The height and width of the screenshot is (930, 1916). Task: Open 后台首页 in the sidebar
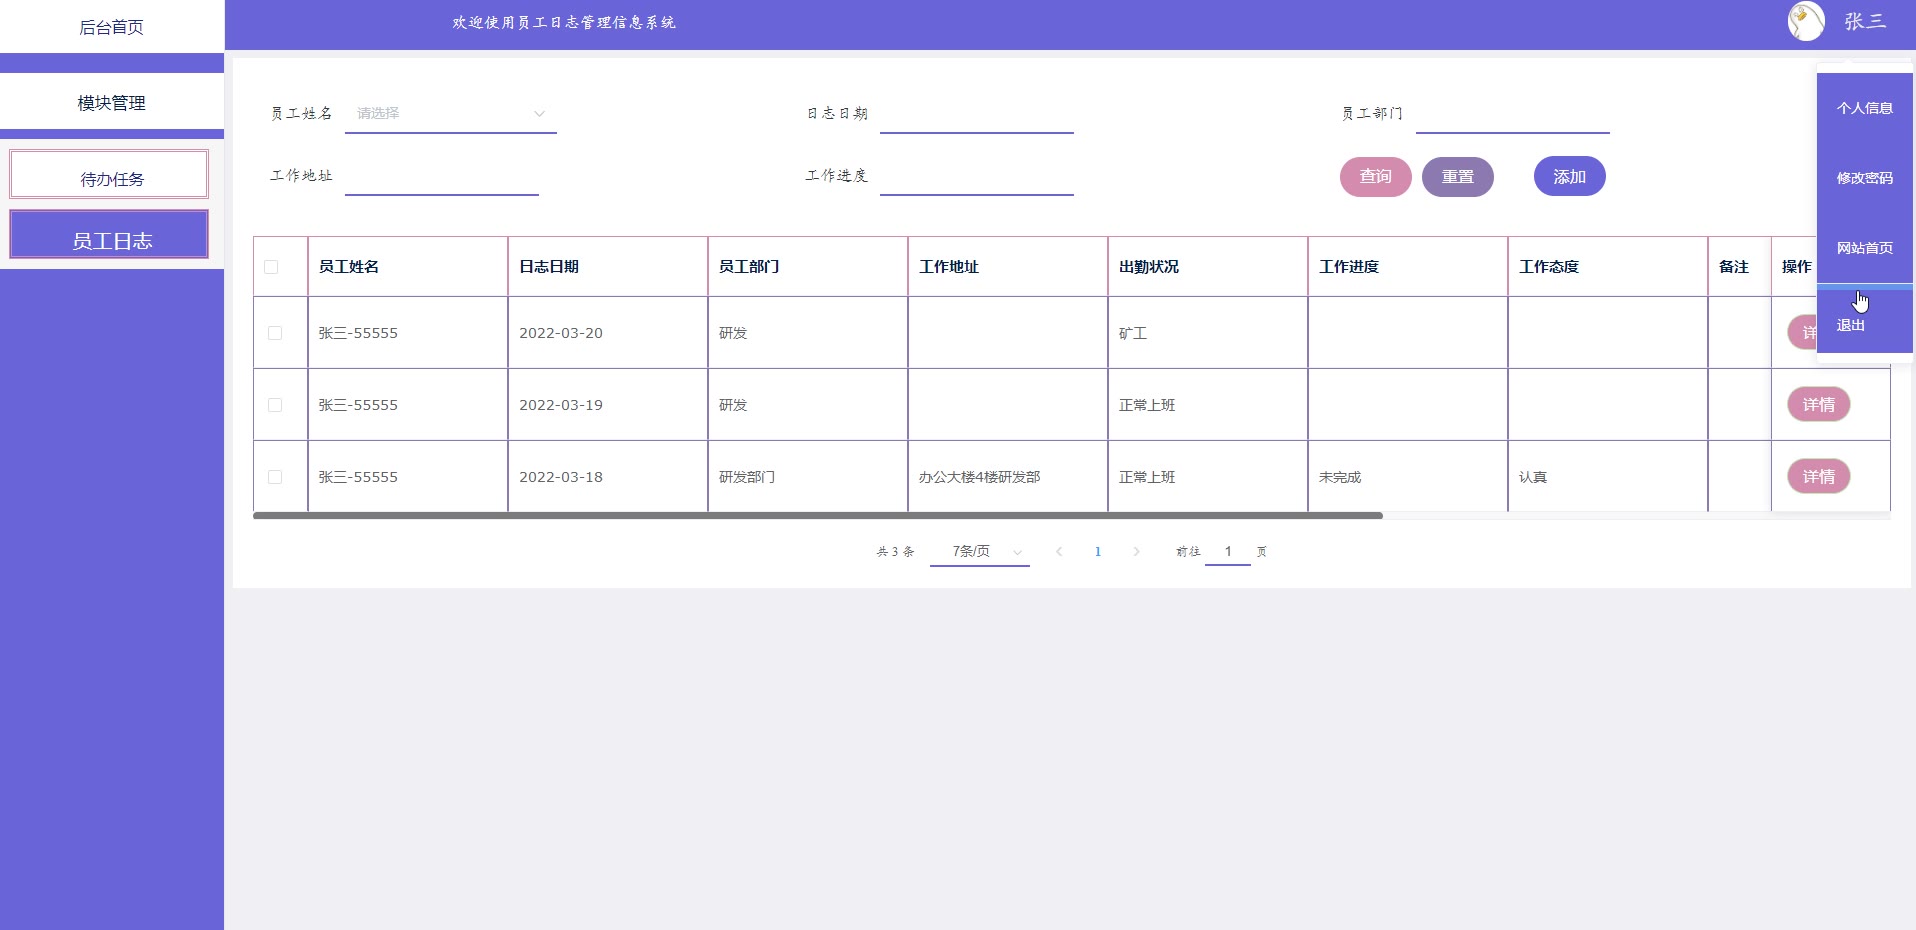click(112, 27)
